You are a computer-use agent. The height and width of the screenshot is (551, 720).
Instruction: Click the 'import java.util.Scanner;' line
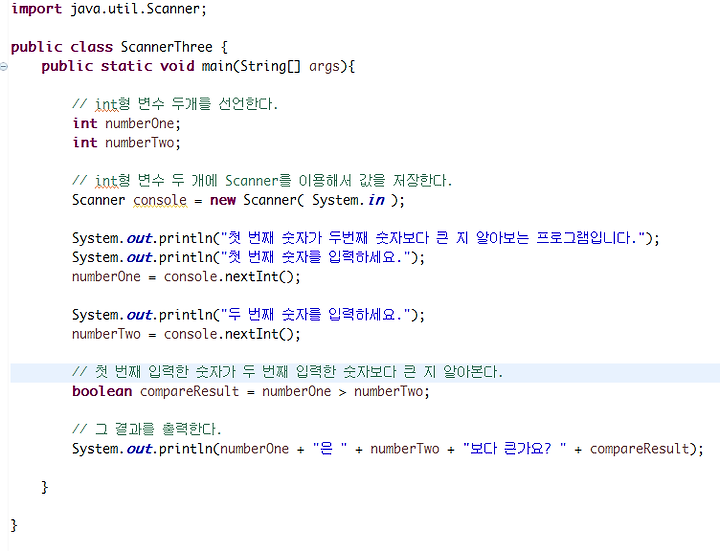(x=109, y=9)
